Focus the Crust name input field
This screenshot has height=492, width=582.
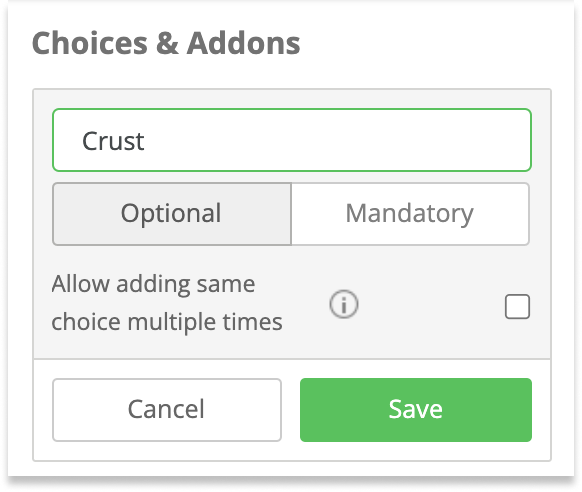tap(292, 140)
